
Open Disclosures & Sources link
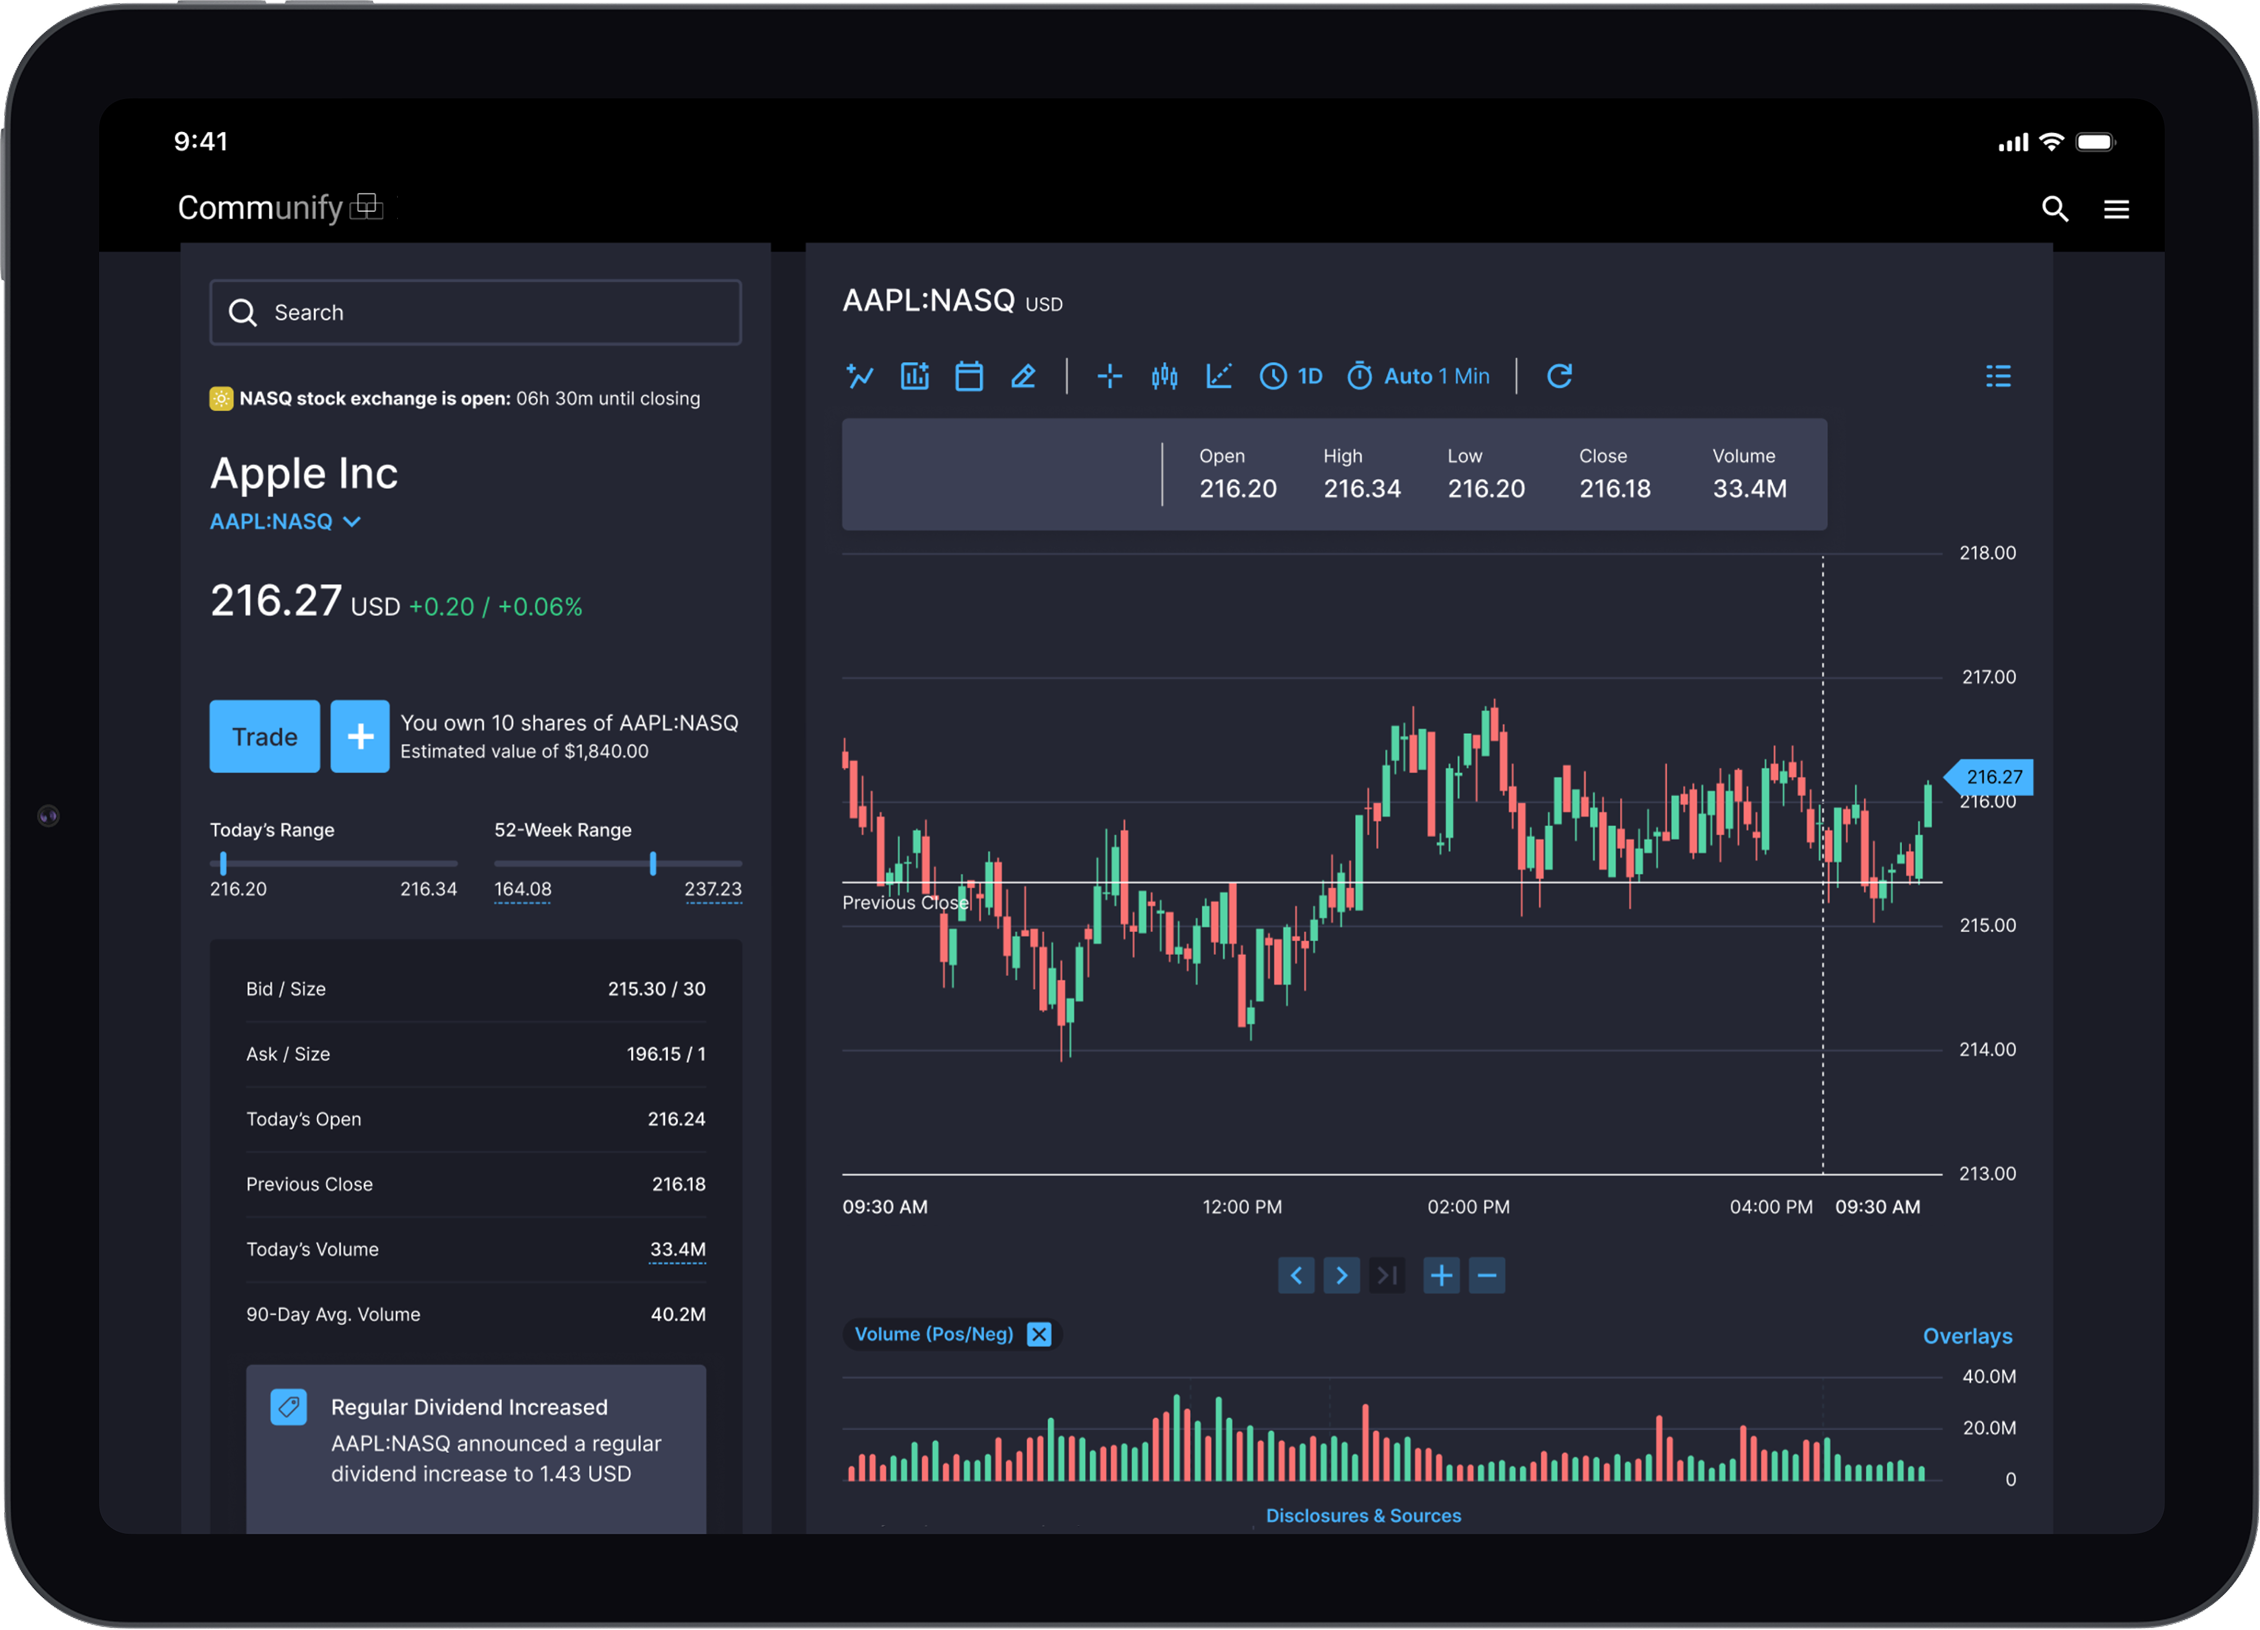[x=1362, y=1515]
